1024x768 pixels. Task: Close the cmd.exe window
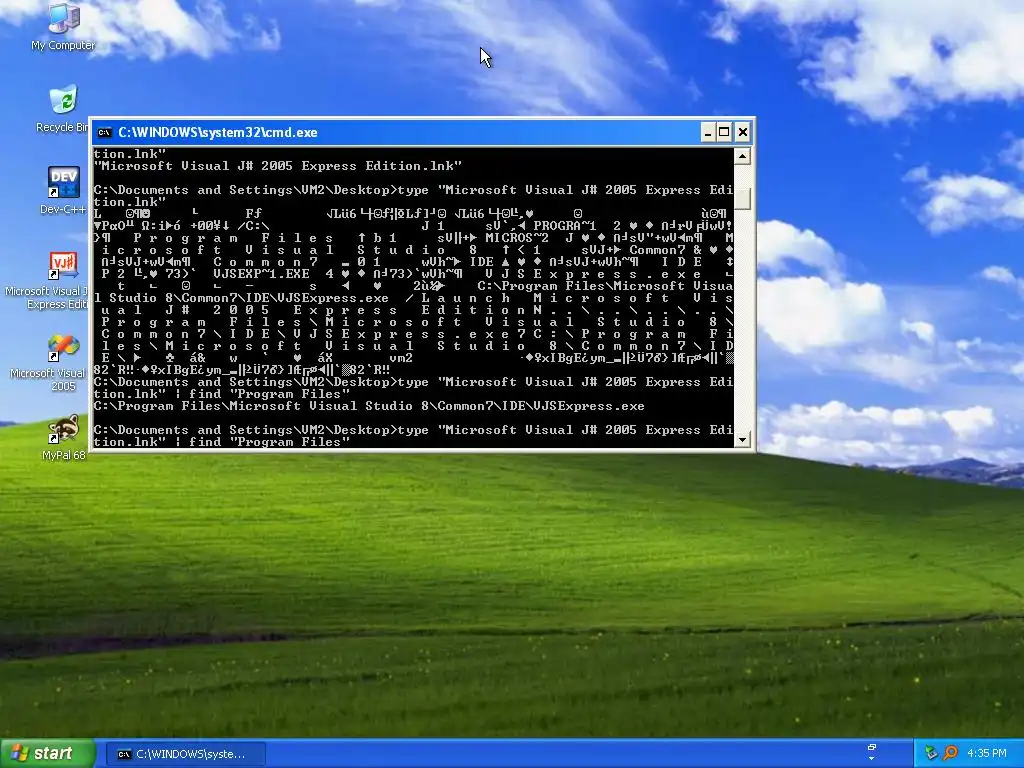[743, 133]
